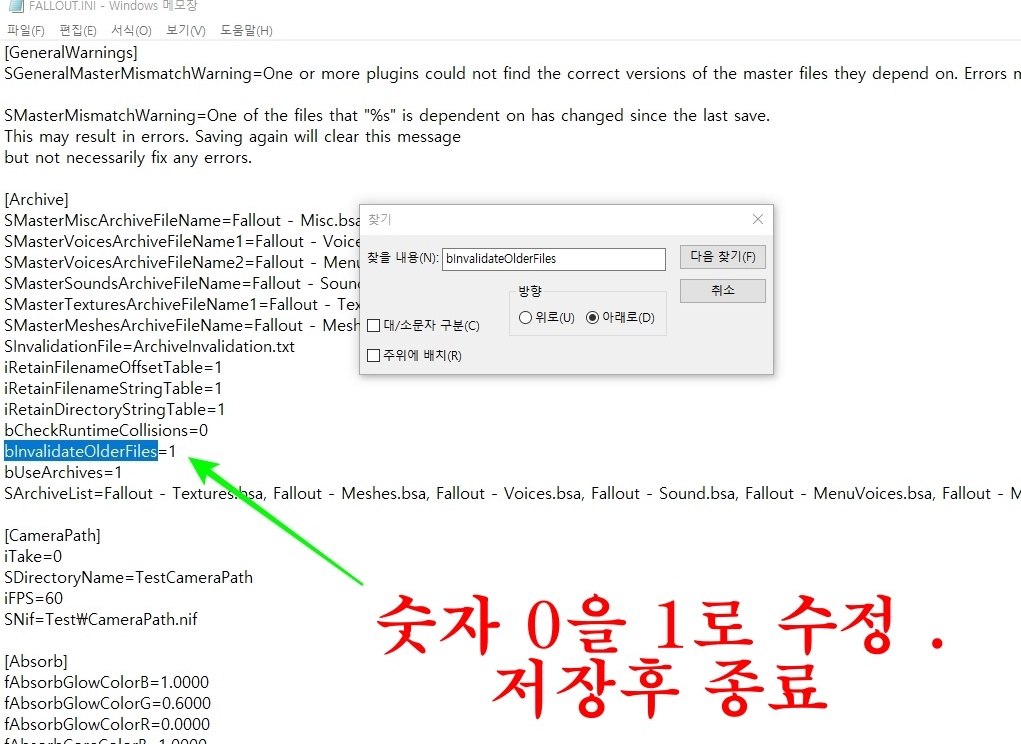Click the iRetainFilenameOffsetTable=1 line
1021x744 pixels.
(x=113, y=368)
